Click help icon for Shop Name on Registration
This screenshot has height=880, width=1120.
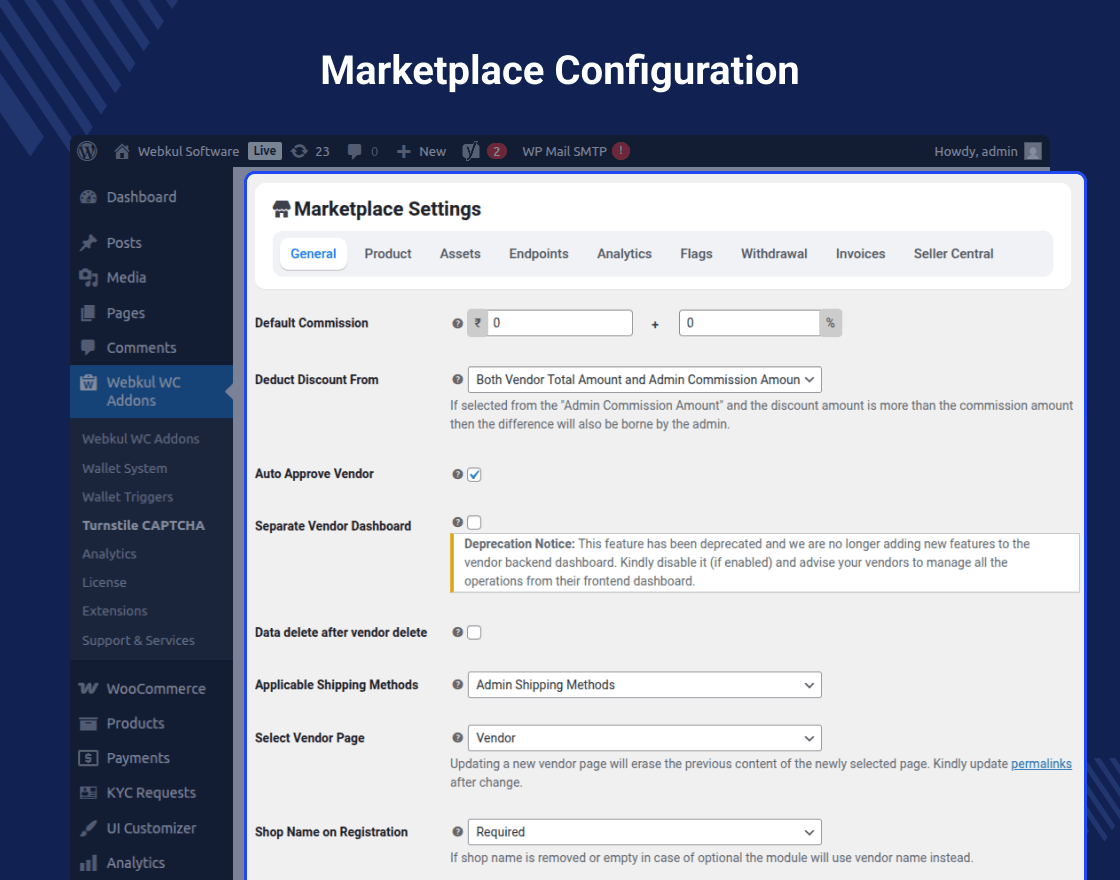pos(458,831)
